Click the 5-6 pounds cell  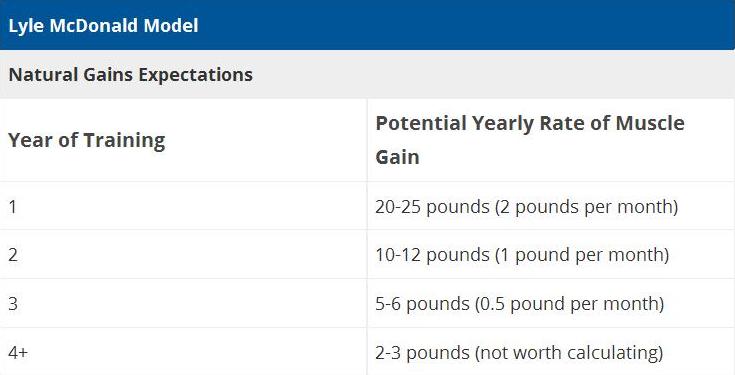[551, 303]
